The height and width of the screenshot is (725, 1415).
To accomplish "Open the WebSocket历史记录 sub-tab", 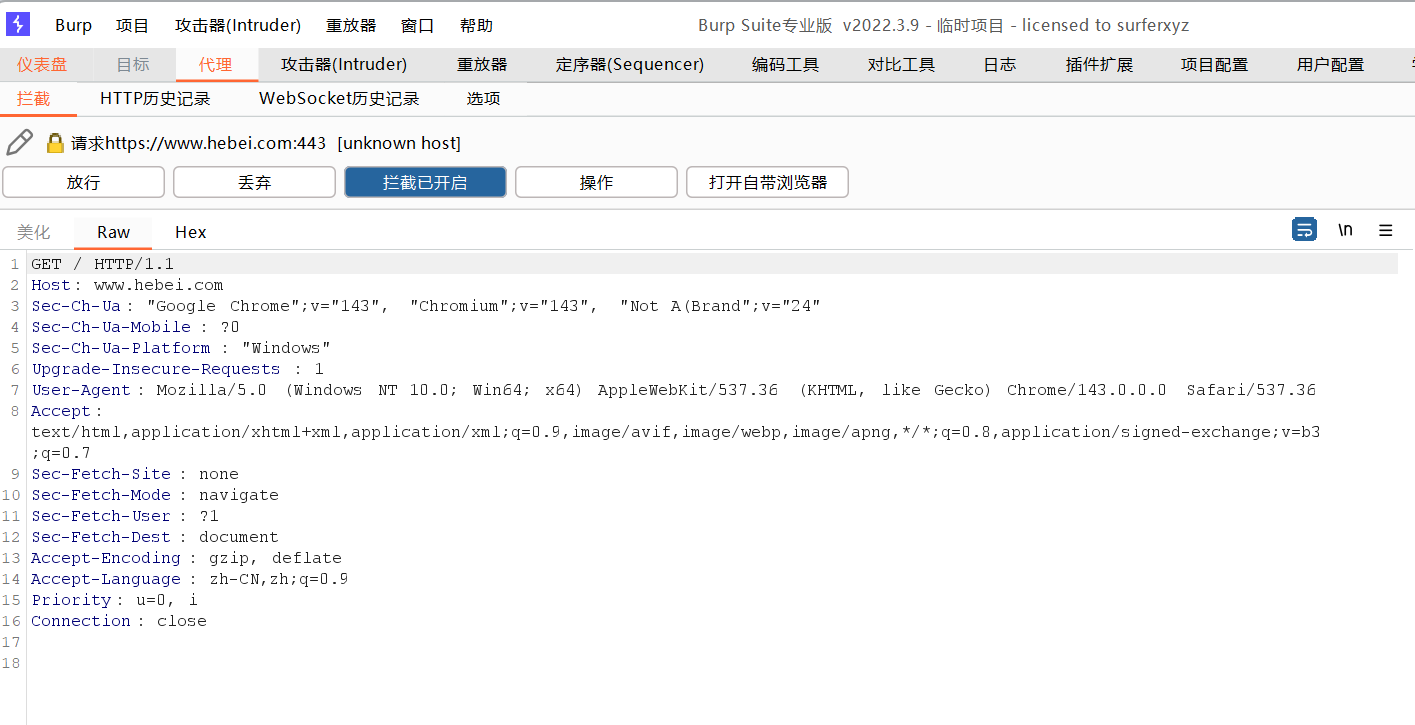I will 339,98.
